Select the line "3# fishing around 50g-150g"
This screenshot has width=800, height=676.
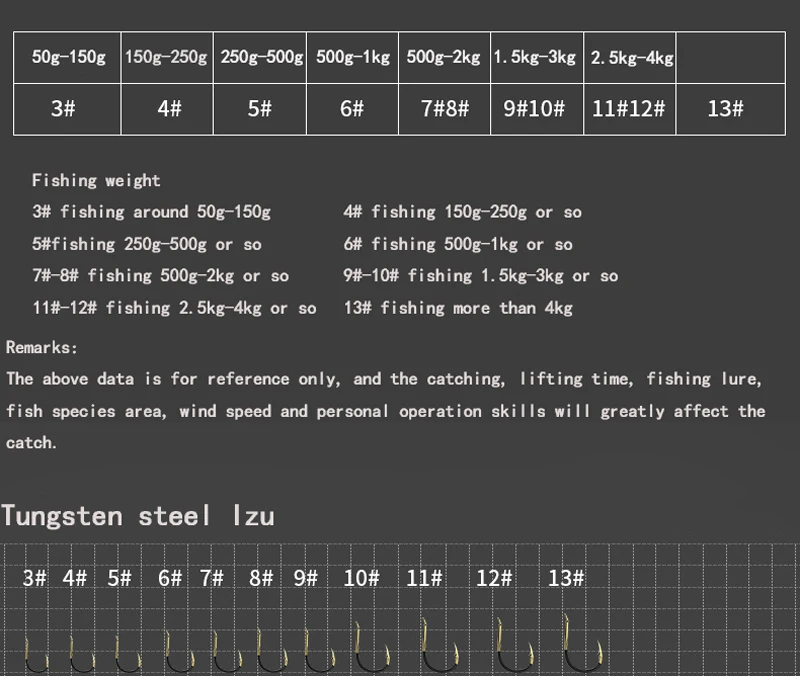coord(151,212)
